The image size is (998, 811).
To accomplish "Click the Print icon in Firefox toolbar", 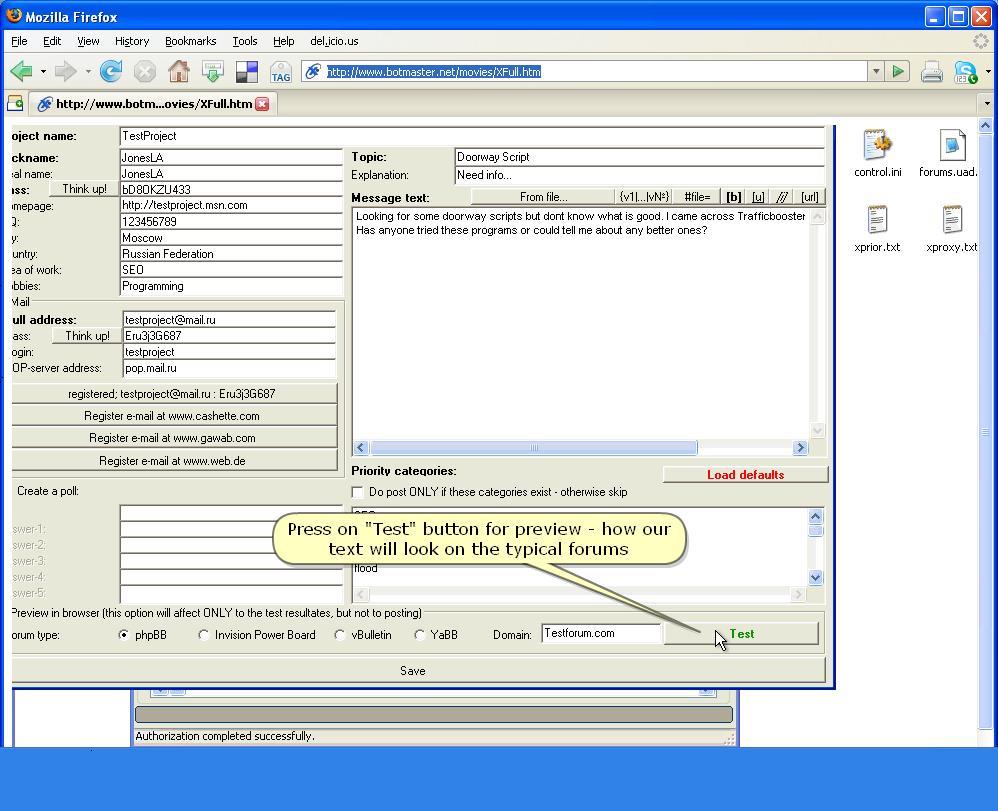I will pyautogui.click(x=930, y=71).
